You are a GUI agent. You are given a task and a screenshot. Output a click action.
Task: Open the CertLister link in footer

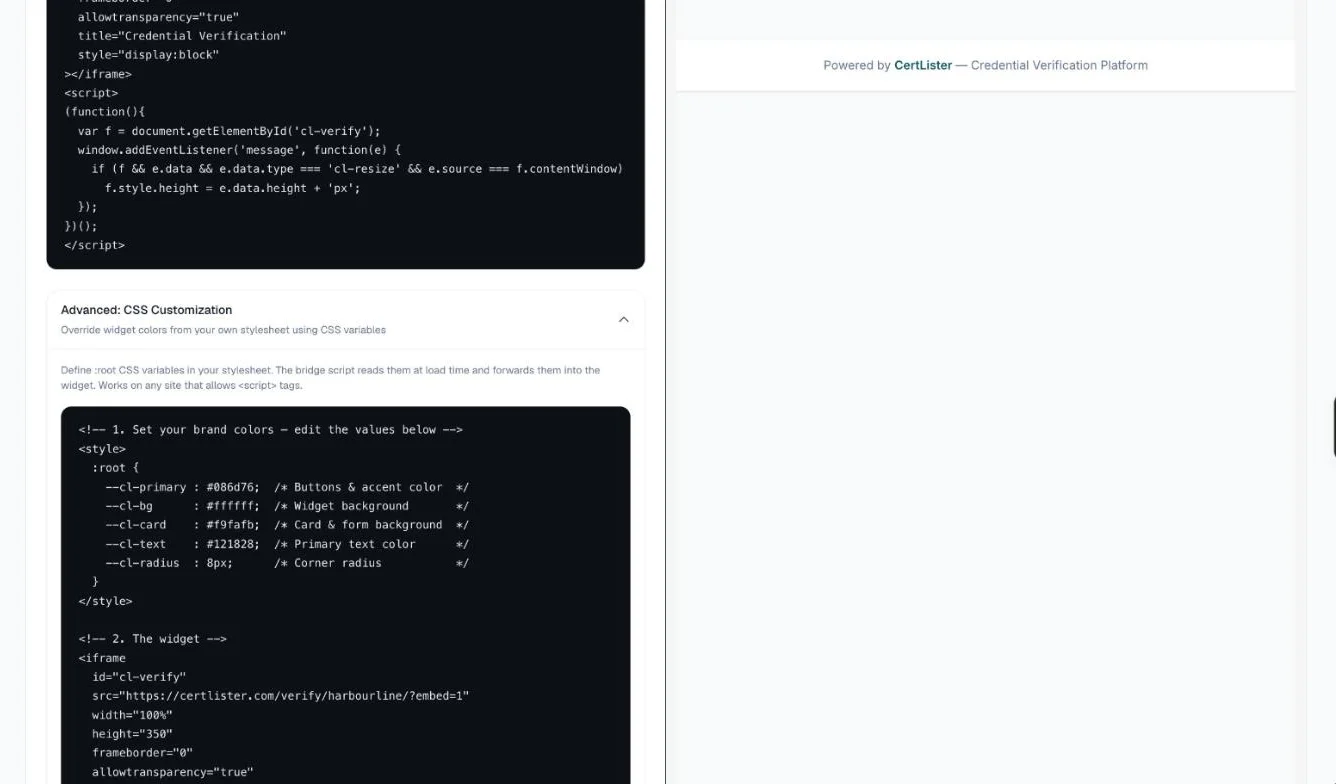pos(922,65)
